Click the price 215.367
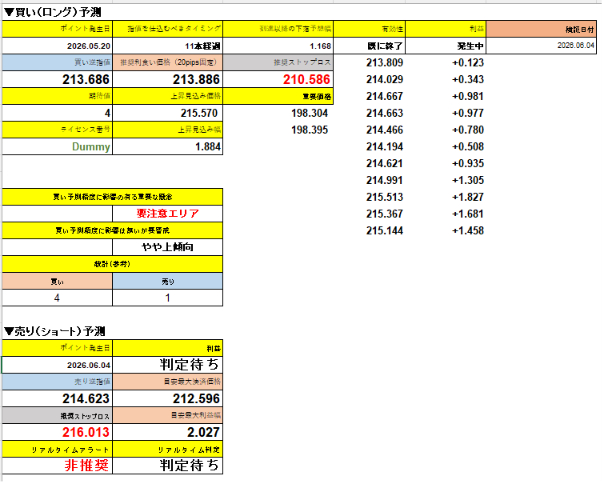This screenshot has width=602, height=482. [384, 214]
